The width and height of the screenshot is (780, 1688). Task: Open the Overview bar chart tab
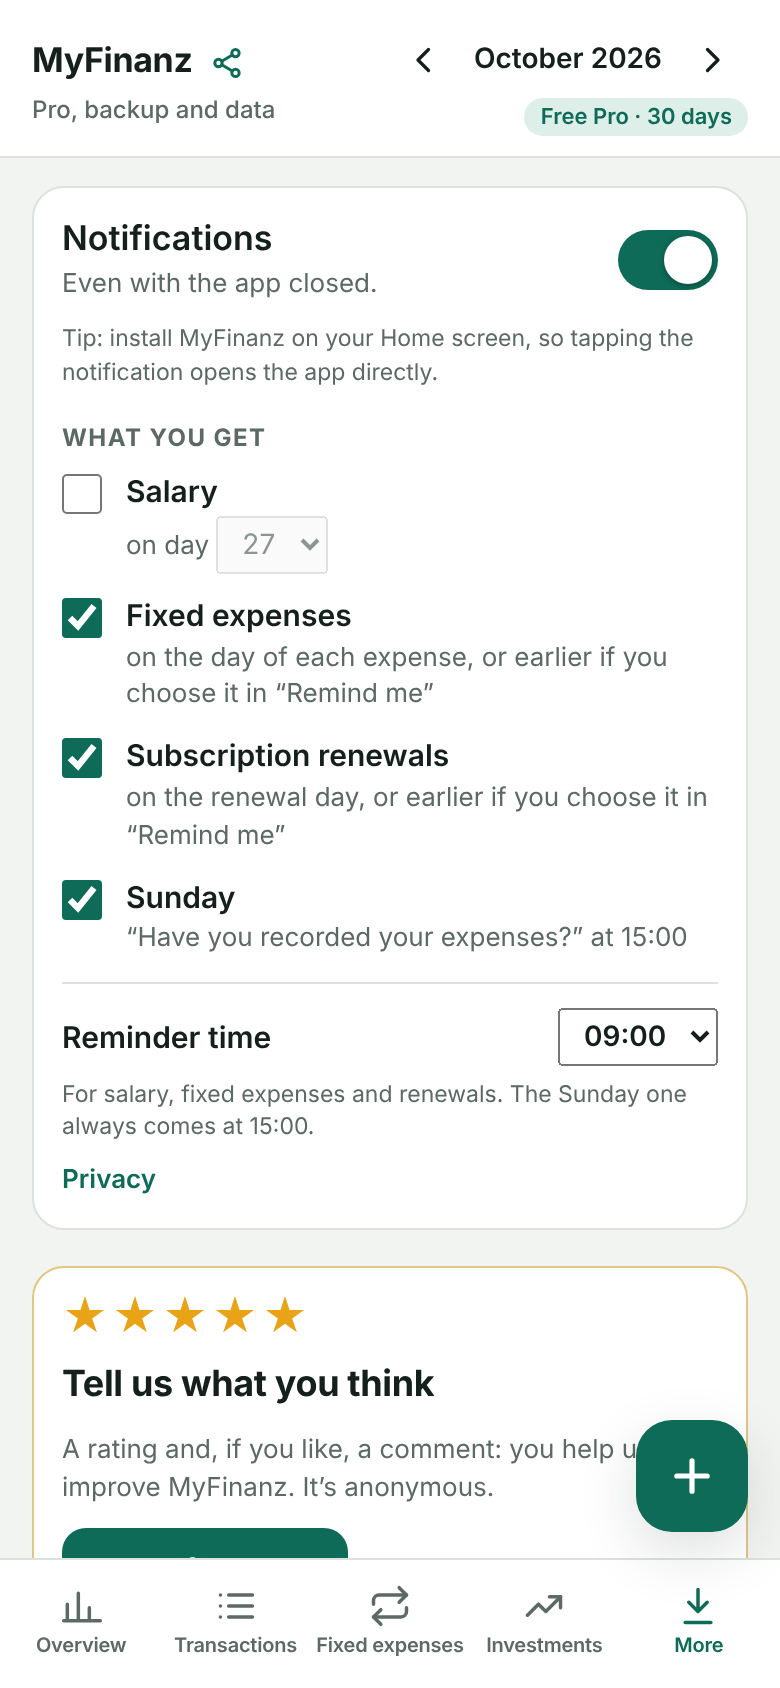pos(81,1622)
